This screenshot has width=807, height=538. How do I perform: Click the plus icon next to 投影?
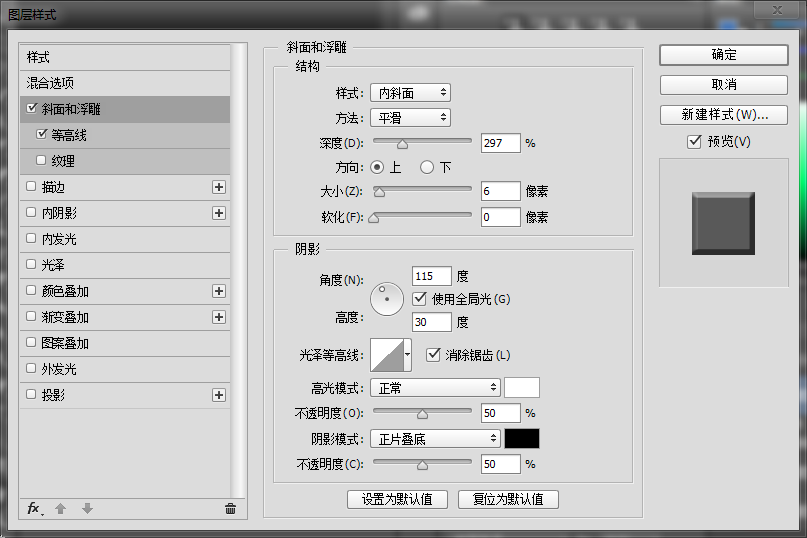(219, 395)
